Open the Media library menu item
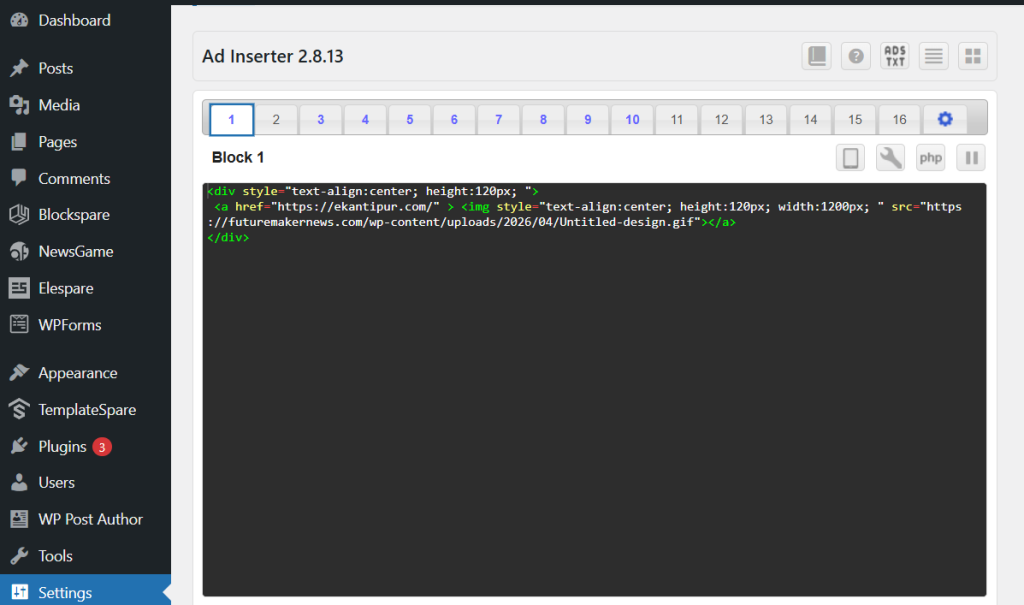The width and height of the screenshot is (1024, 605). (59, 105)
